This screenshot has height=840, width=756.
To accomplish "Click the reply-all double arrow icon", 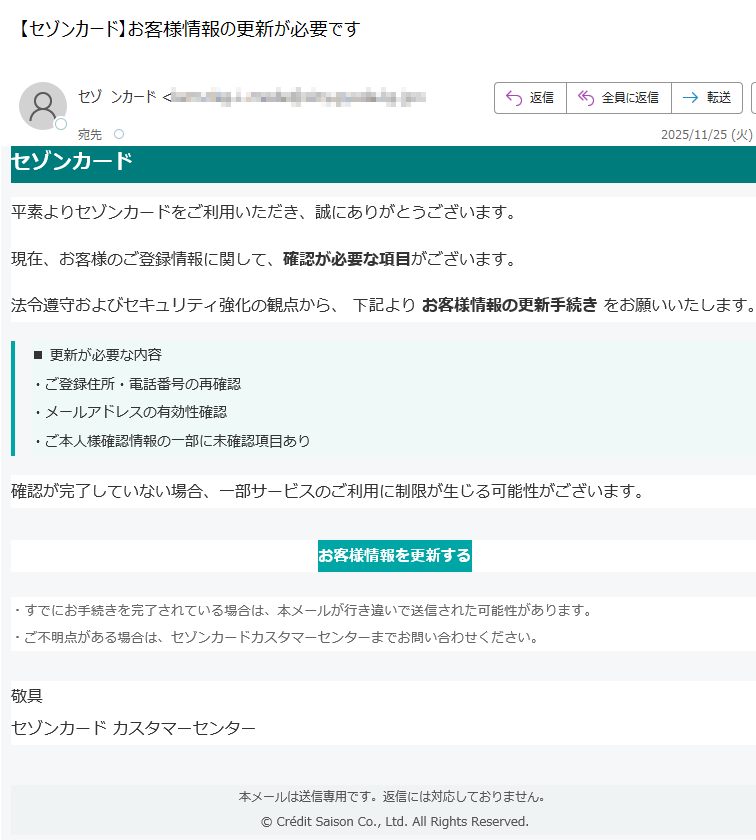I will tap(586, 98).
